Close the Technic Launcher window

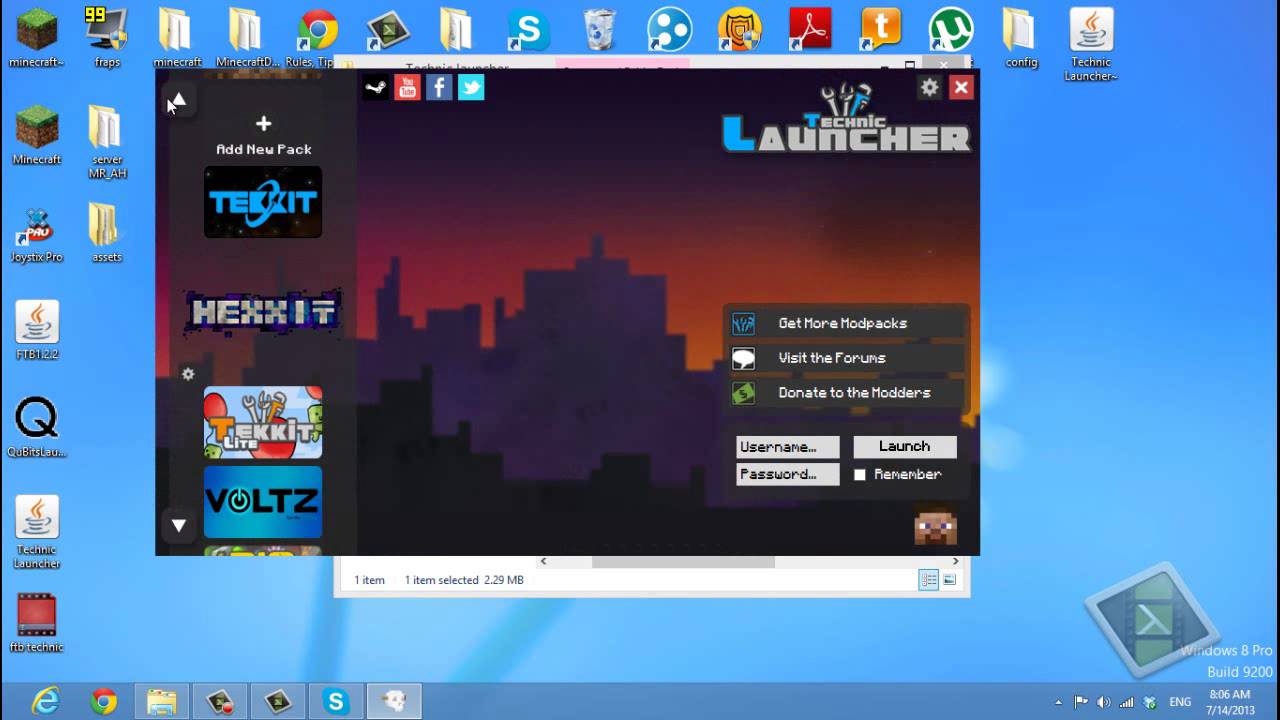(x=961, y=87)
